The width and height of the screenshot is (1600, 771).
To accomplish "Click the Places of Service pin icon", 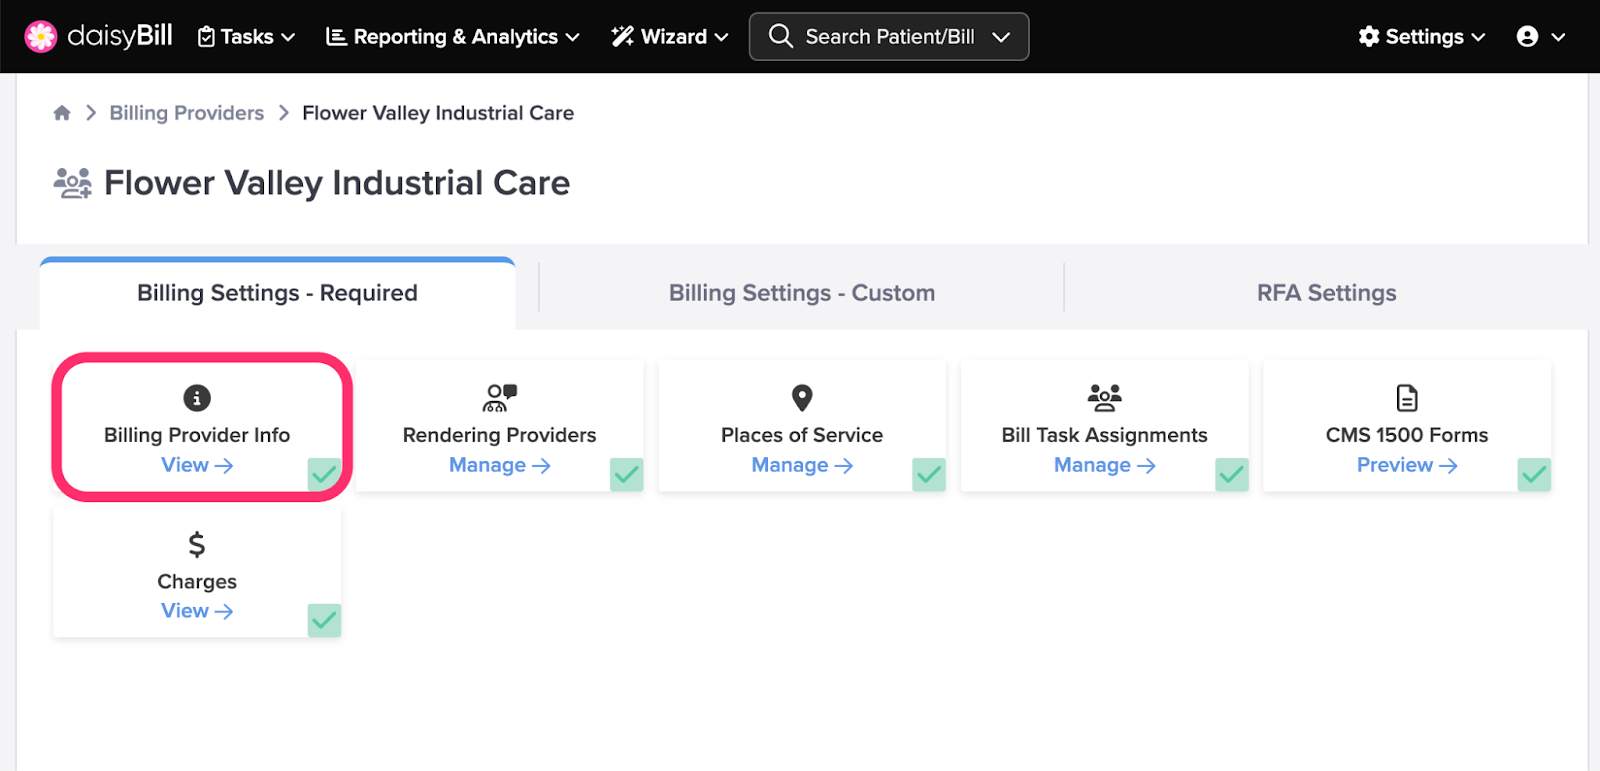I will tap(802, 398).
